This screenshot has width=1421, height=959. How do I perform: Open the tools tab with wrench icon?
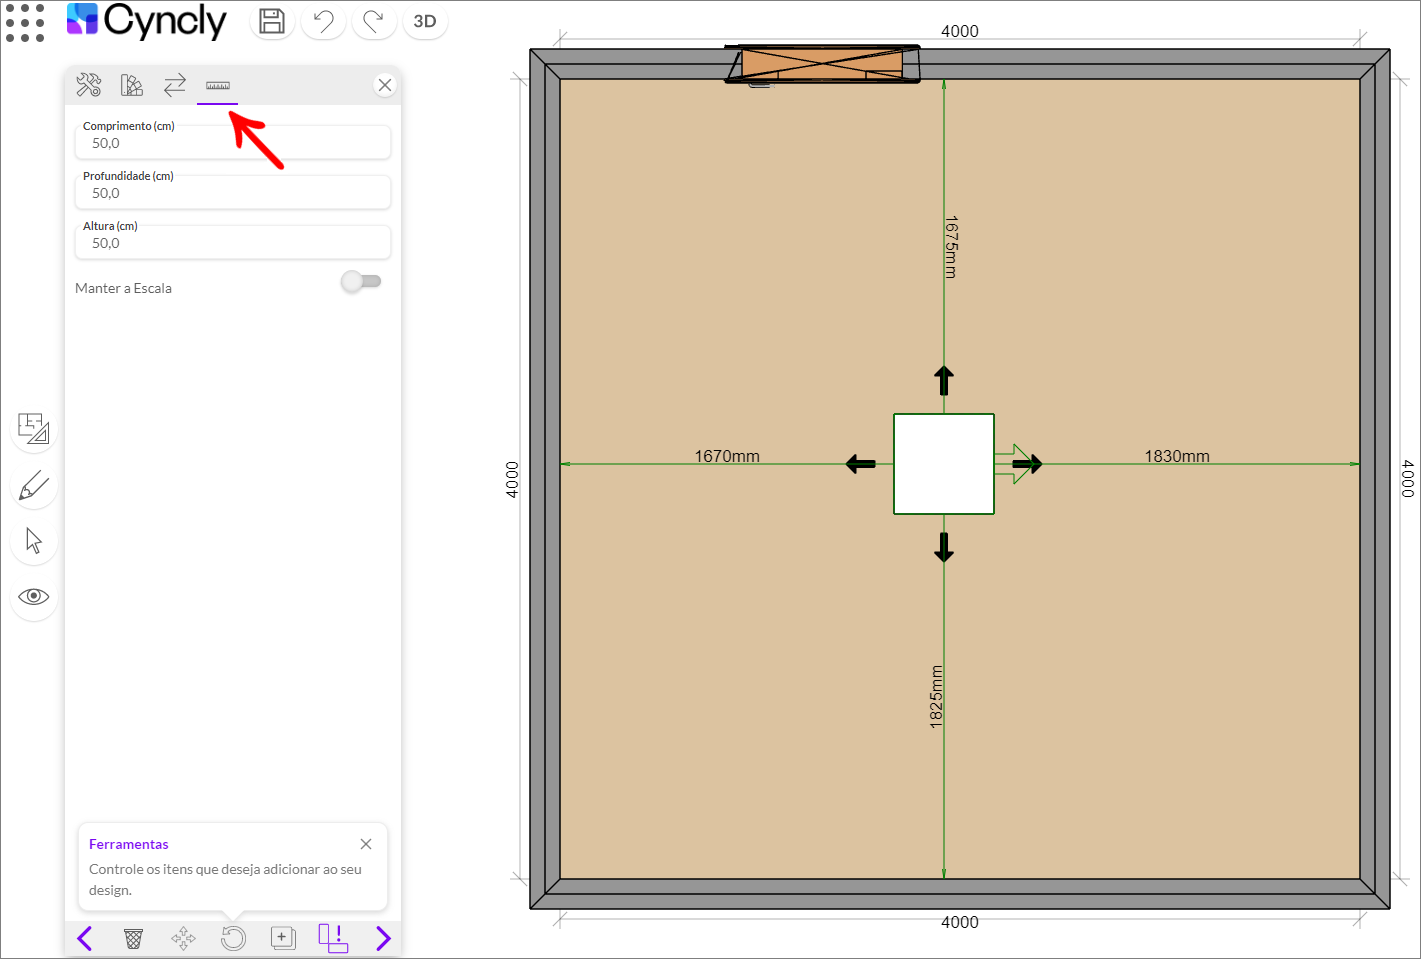(x=89, y=85)
